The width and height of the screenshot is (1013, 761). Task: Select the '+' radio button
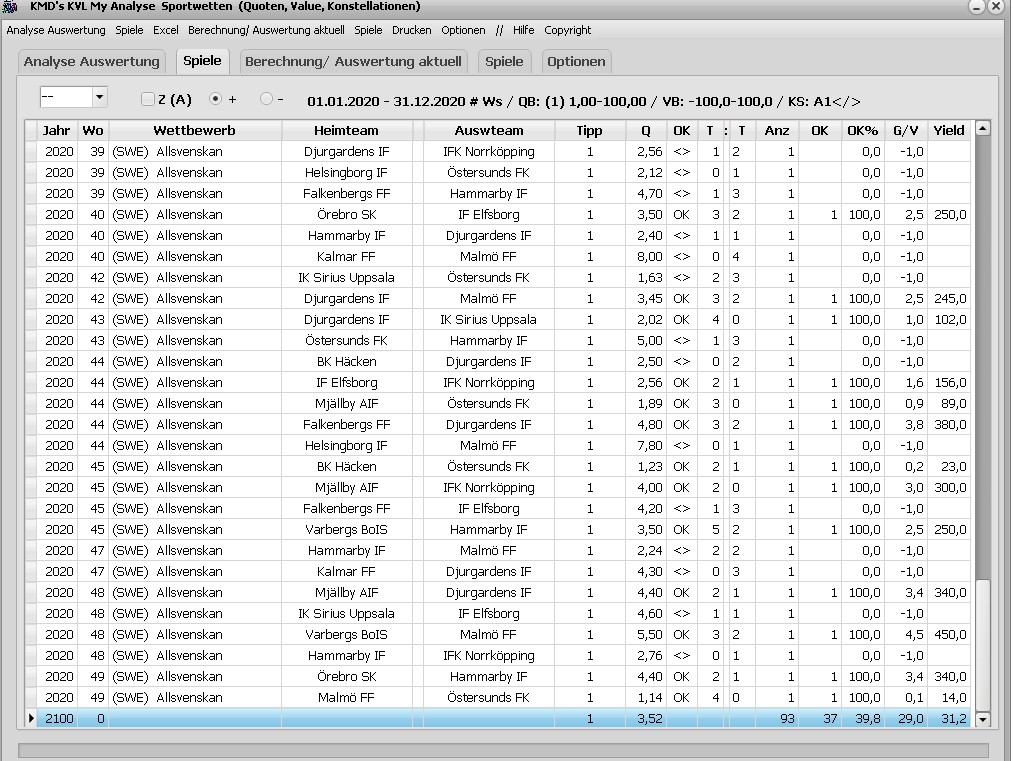tap(216, 99)
